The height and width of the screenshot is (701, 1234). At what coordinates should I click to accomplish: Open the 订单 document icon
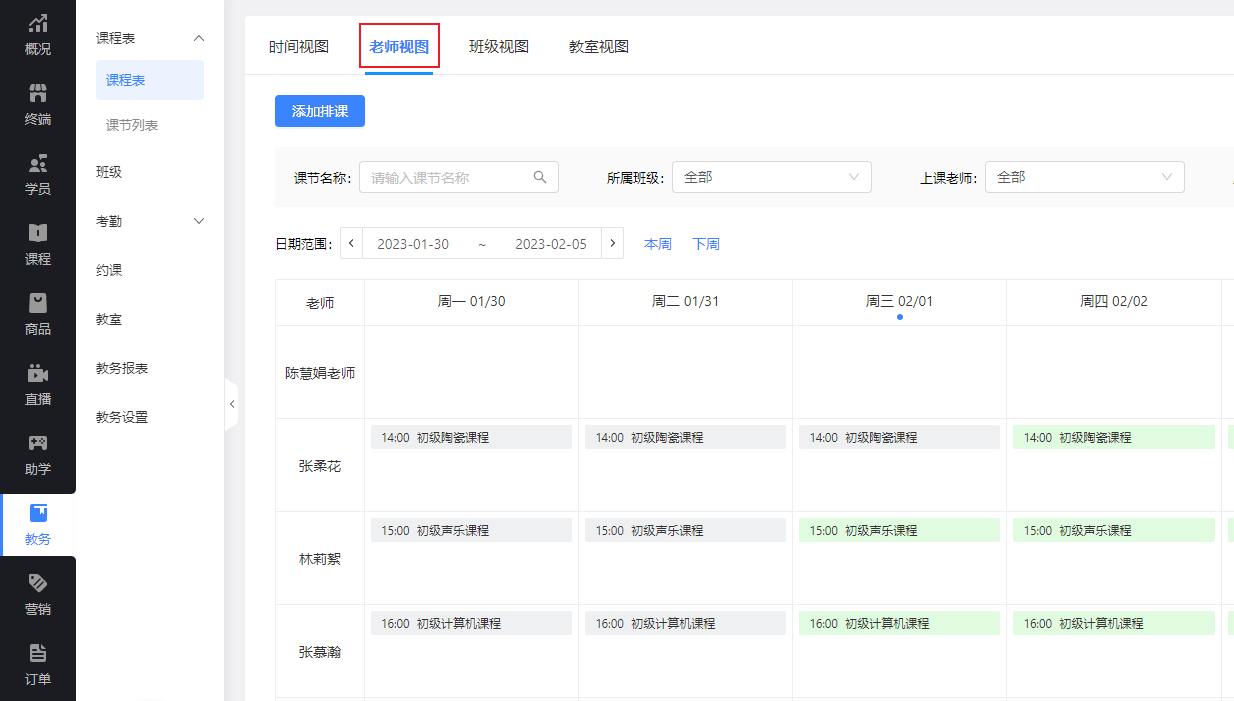pyautogui.click(x=38, y=654)
